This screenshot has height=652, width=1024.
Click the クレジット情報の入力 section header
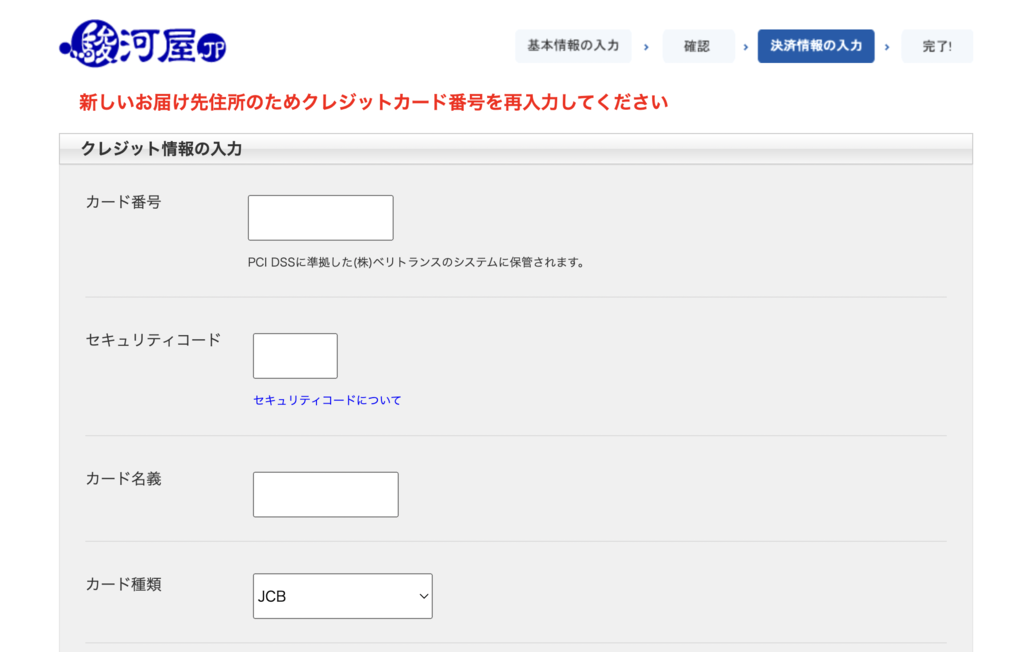pos(516,149)
